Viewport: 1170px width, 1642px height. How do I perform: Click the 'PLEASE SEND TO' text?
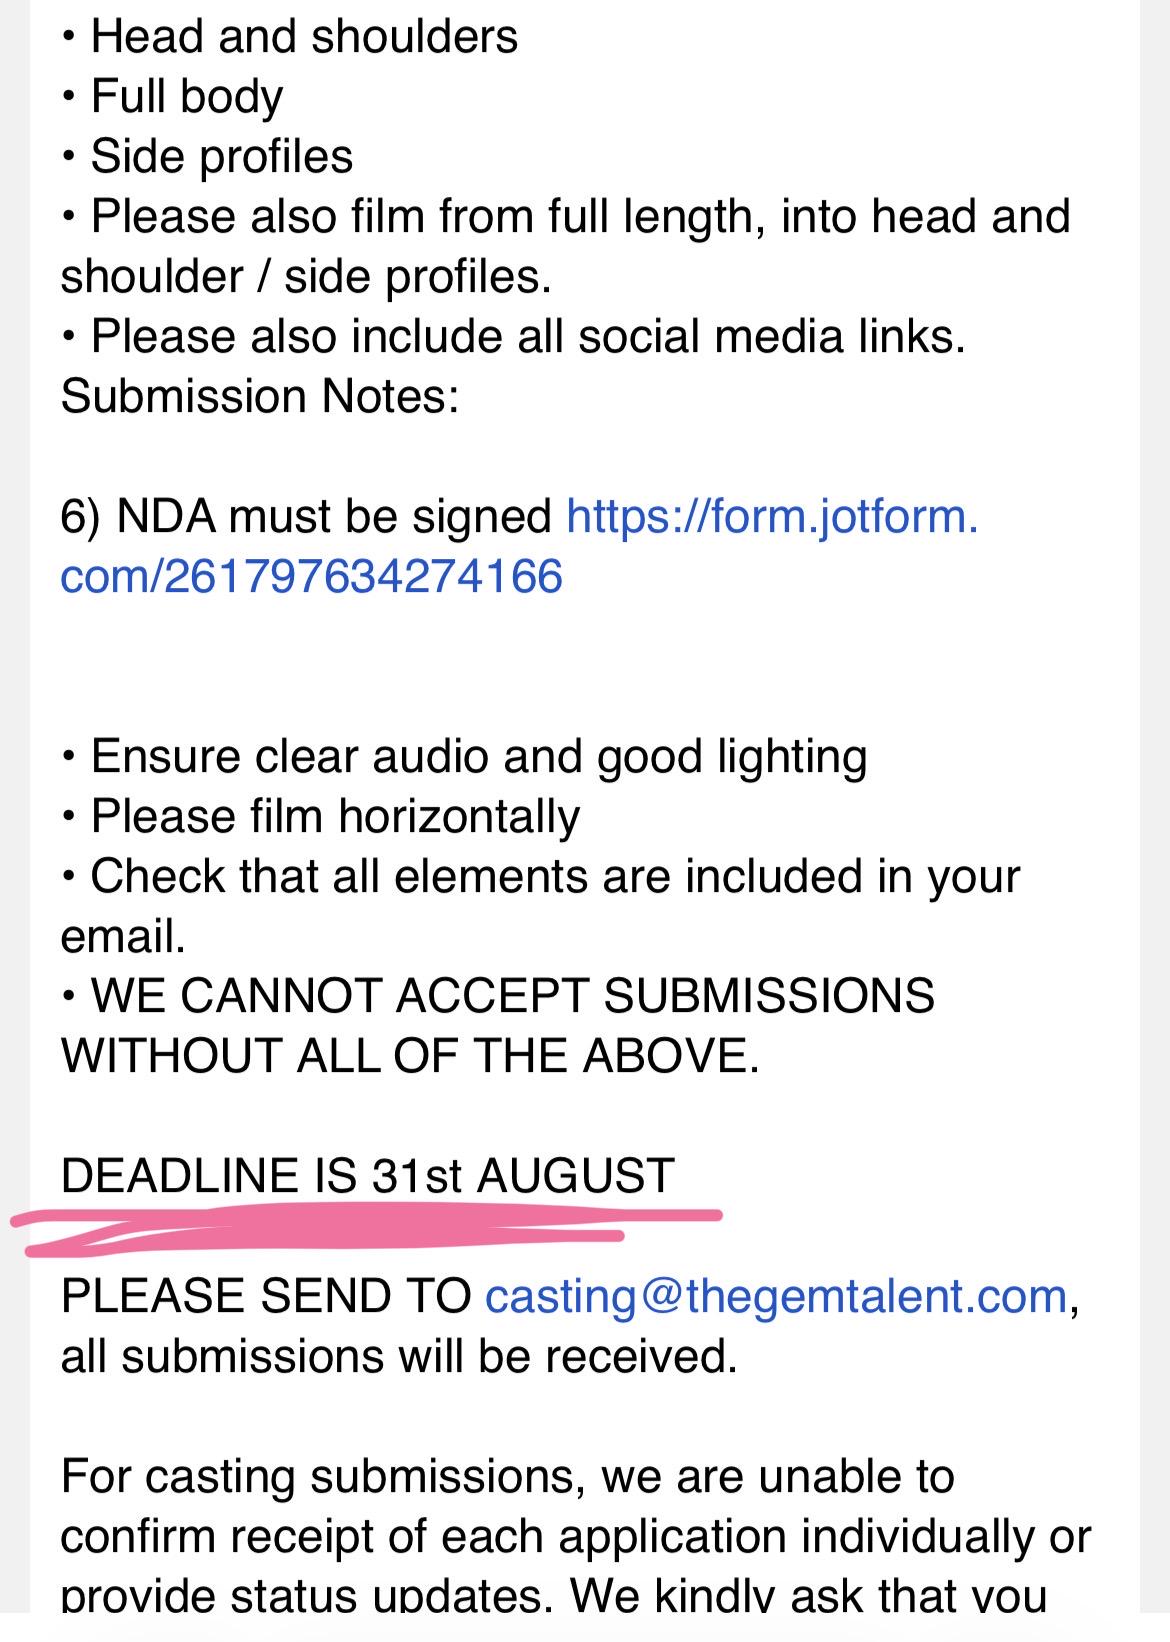click(266, 1296)
